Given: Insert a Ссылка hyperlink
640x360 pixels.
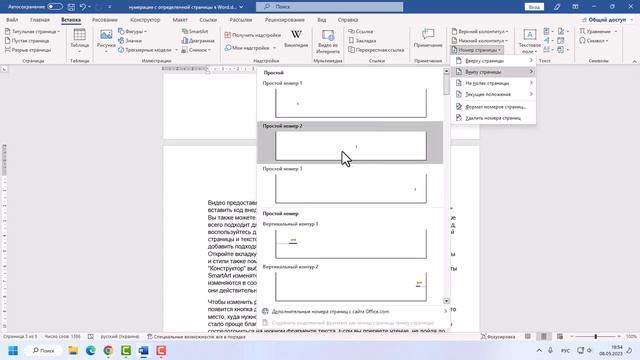Looking at the screenshot, I should tap(361, 31).
